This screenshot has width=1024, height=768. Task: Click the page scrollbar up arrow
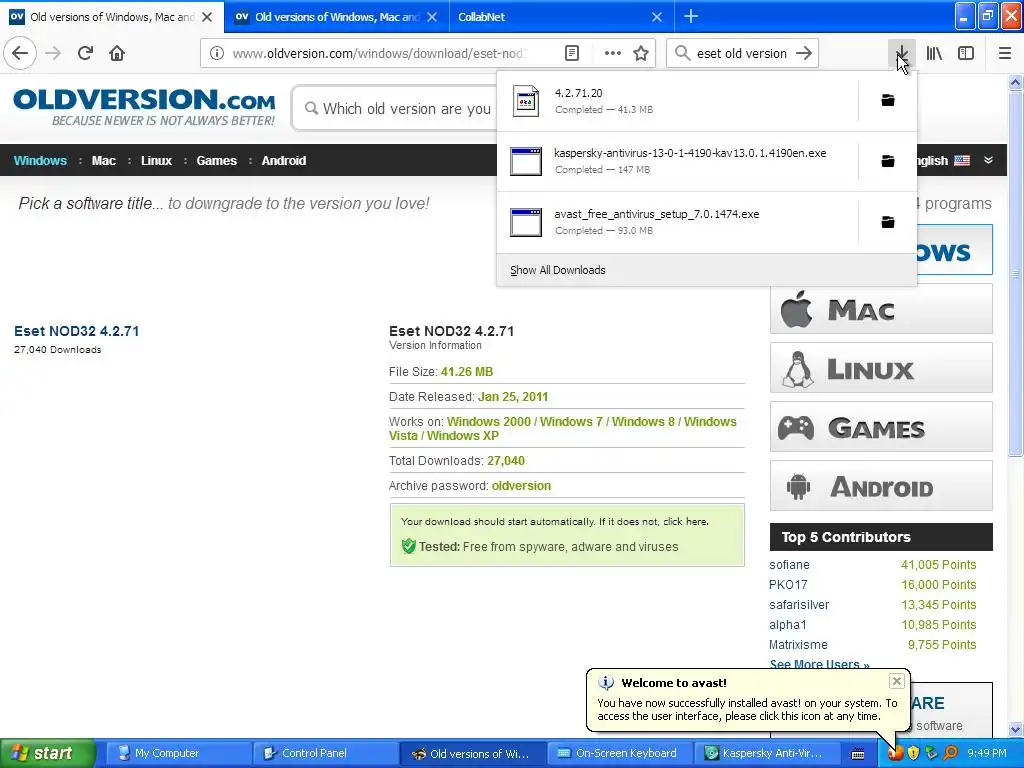click(1016, 82)
